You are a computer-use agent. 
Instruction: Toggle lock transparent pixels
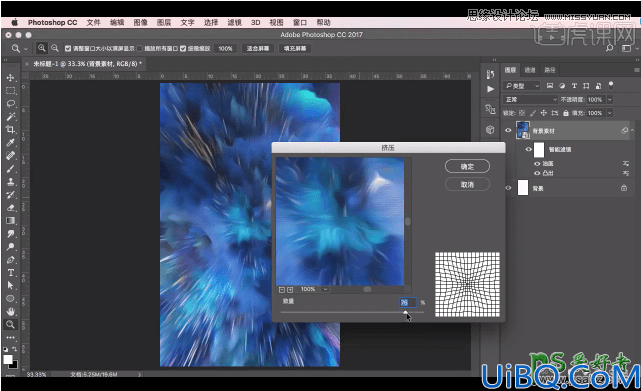tap(522, 113)
